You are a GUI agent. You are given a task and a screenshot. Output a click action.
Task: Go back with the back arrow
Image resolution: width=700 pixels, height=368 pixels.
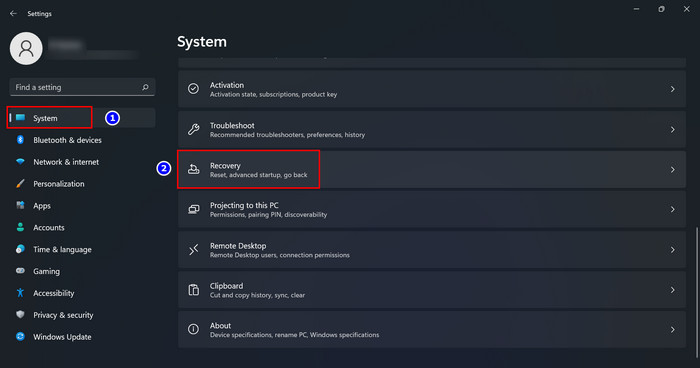13,13
